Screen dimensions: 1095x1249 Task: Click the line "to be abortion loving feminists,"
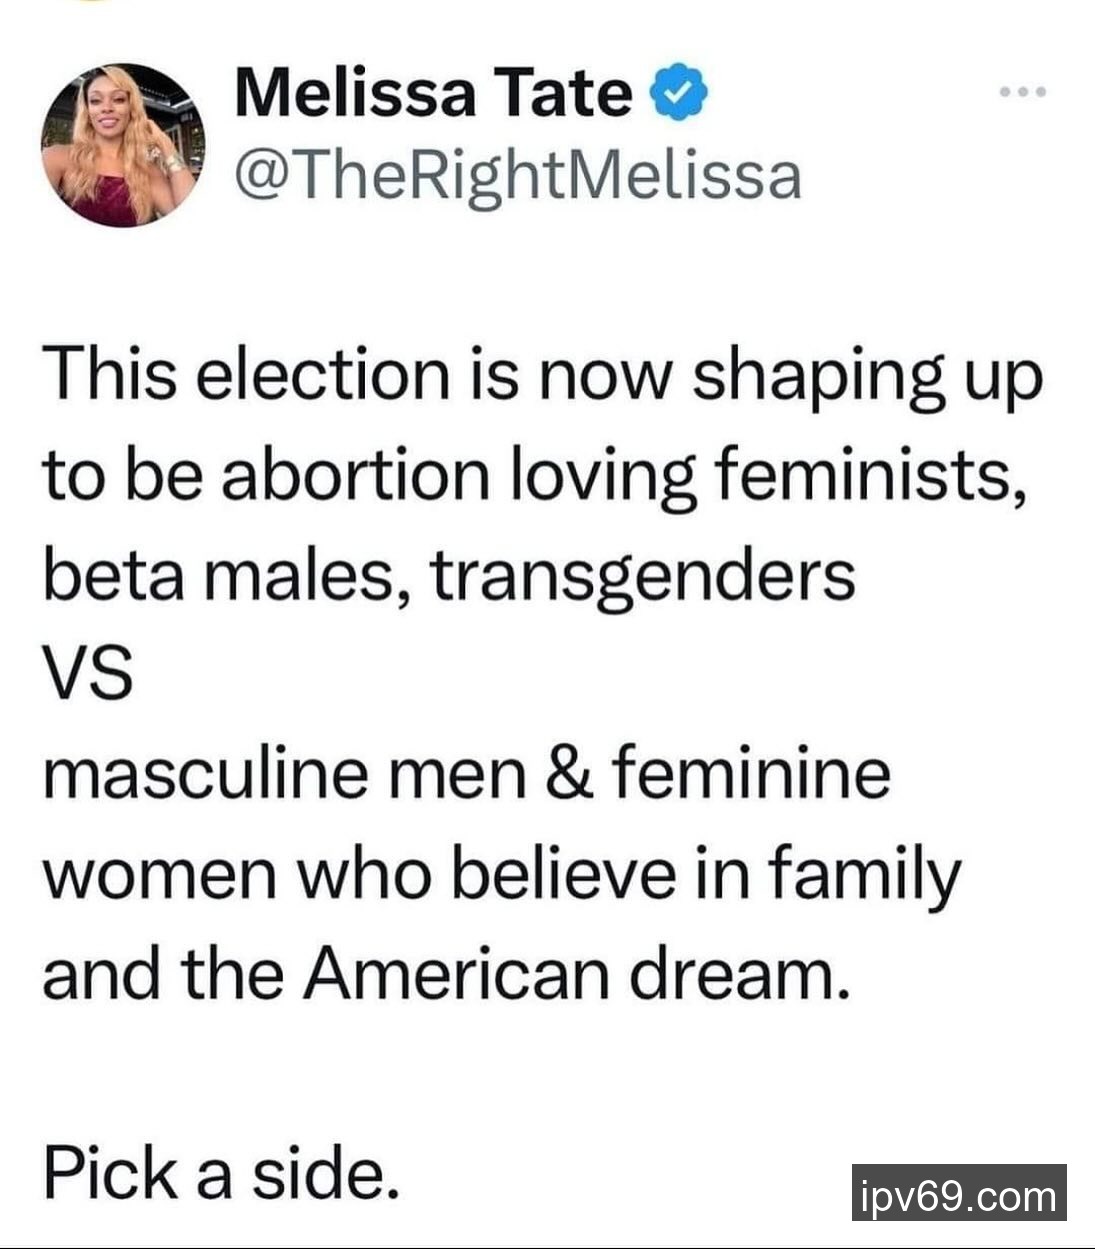tap(535, 475)
